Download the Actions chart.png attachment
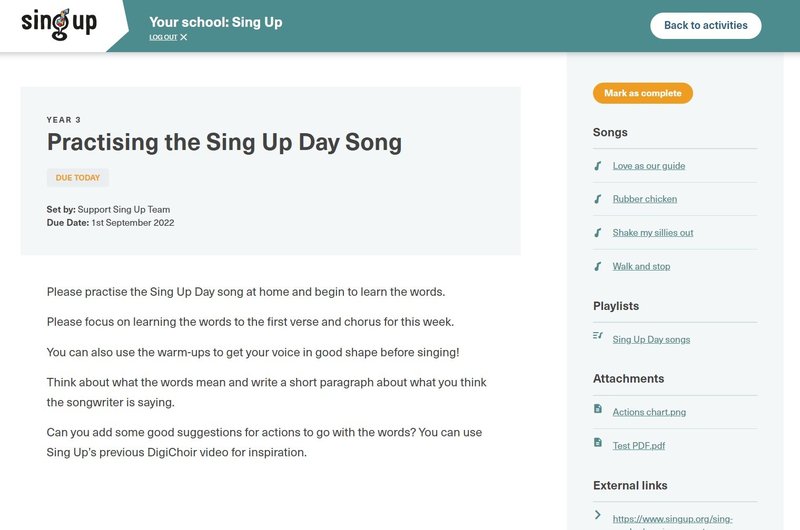 pyautogui.click(x=649, y=412)
